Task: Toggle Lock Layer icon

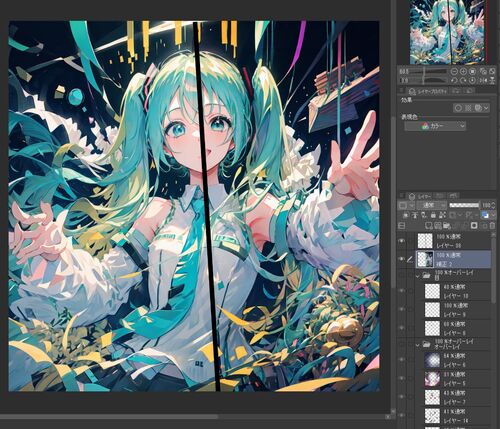Action: pos(433,215)
